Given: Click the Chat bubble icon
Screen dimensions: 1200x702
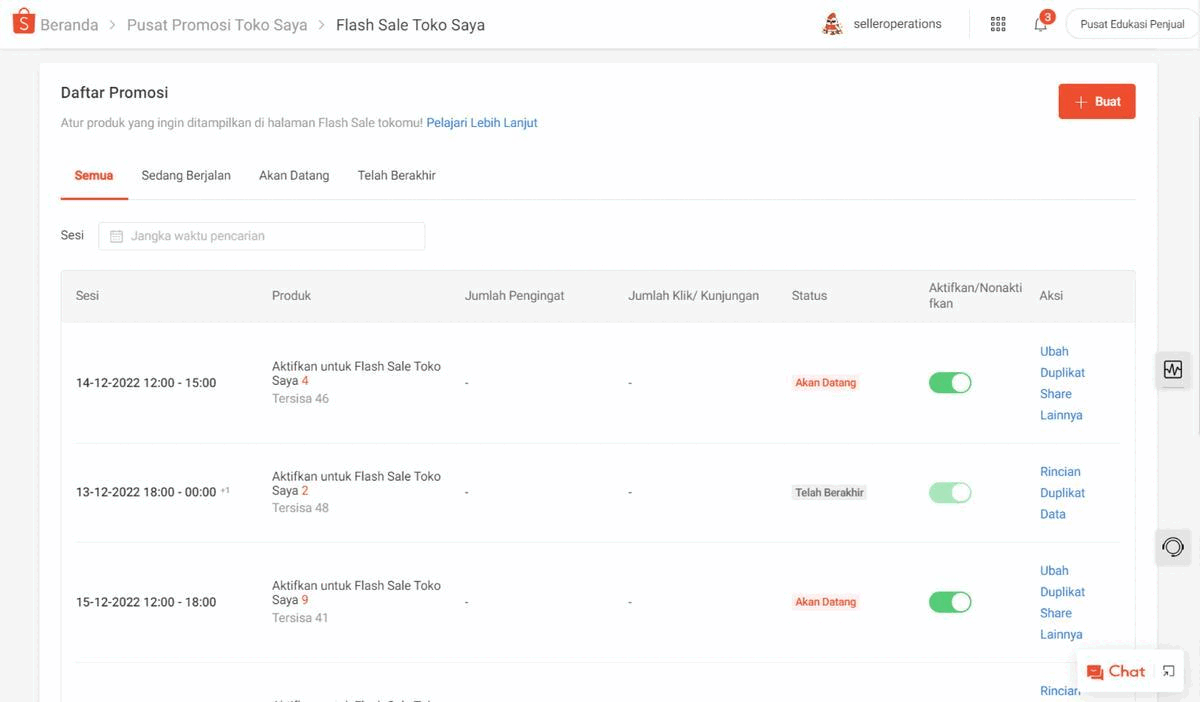Looking at the screenshot, I should 1095,672.
